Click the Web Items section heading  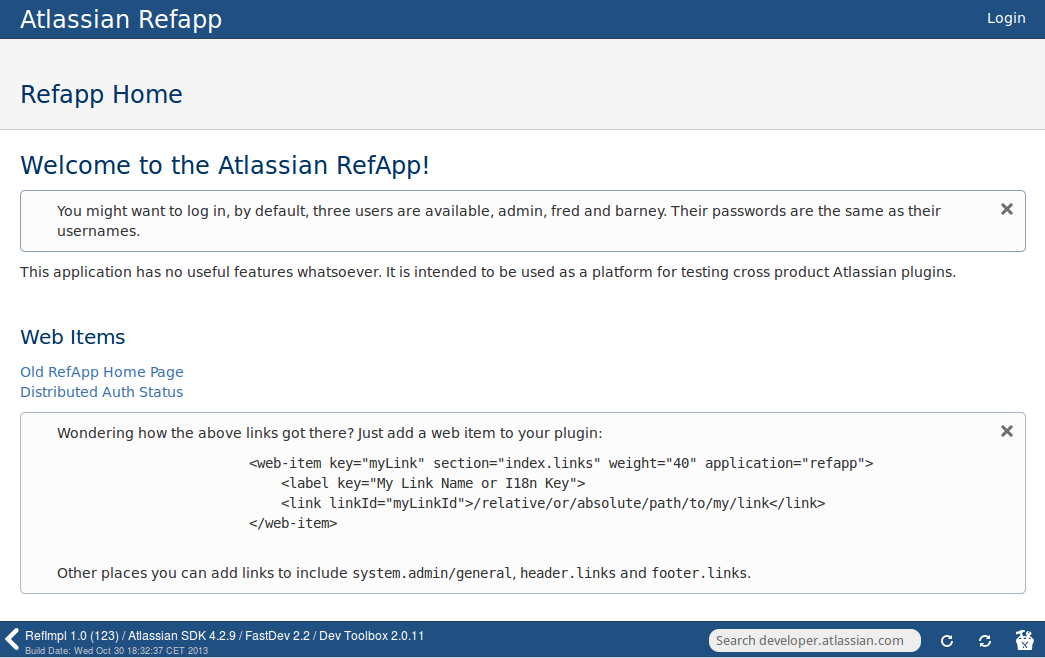(x=73, y=337)
